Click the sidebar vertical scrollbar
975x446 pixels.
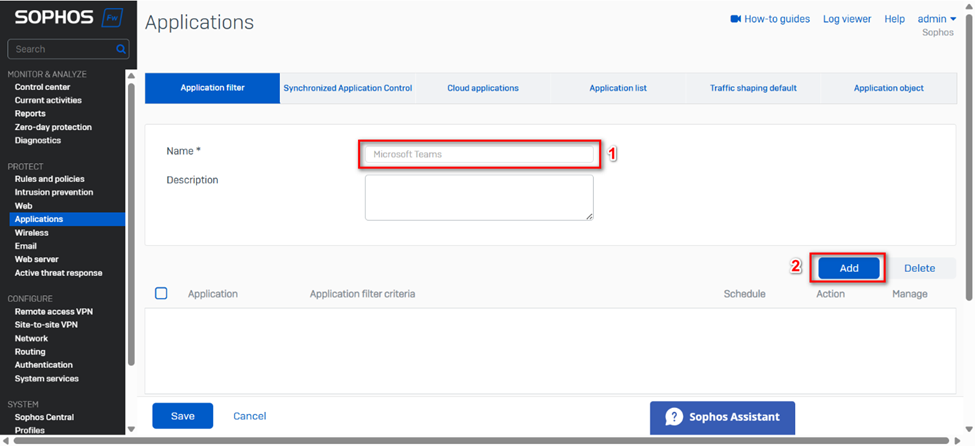pyautogui.click(x=130, y=220)
